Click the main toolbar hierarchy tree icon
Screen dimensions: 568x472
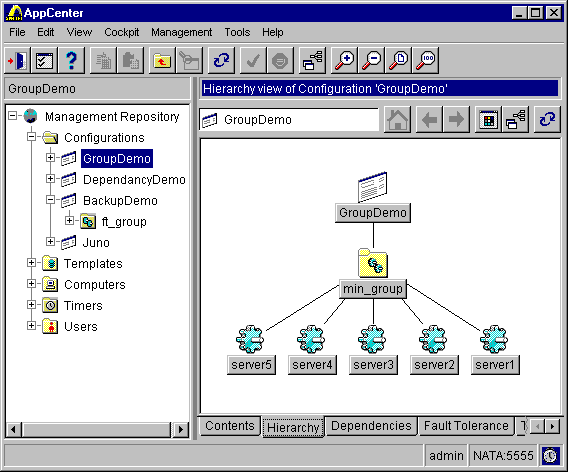(312, 60)
